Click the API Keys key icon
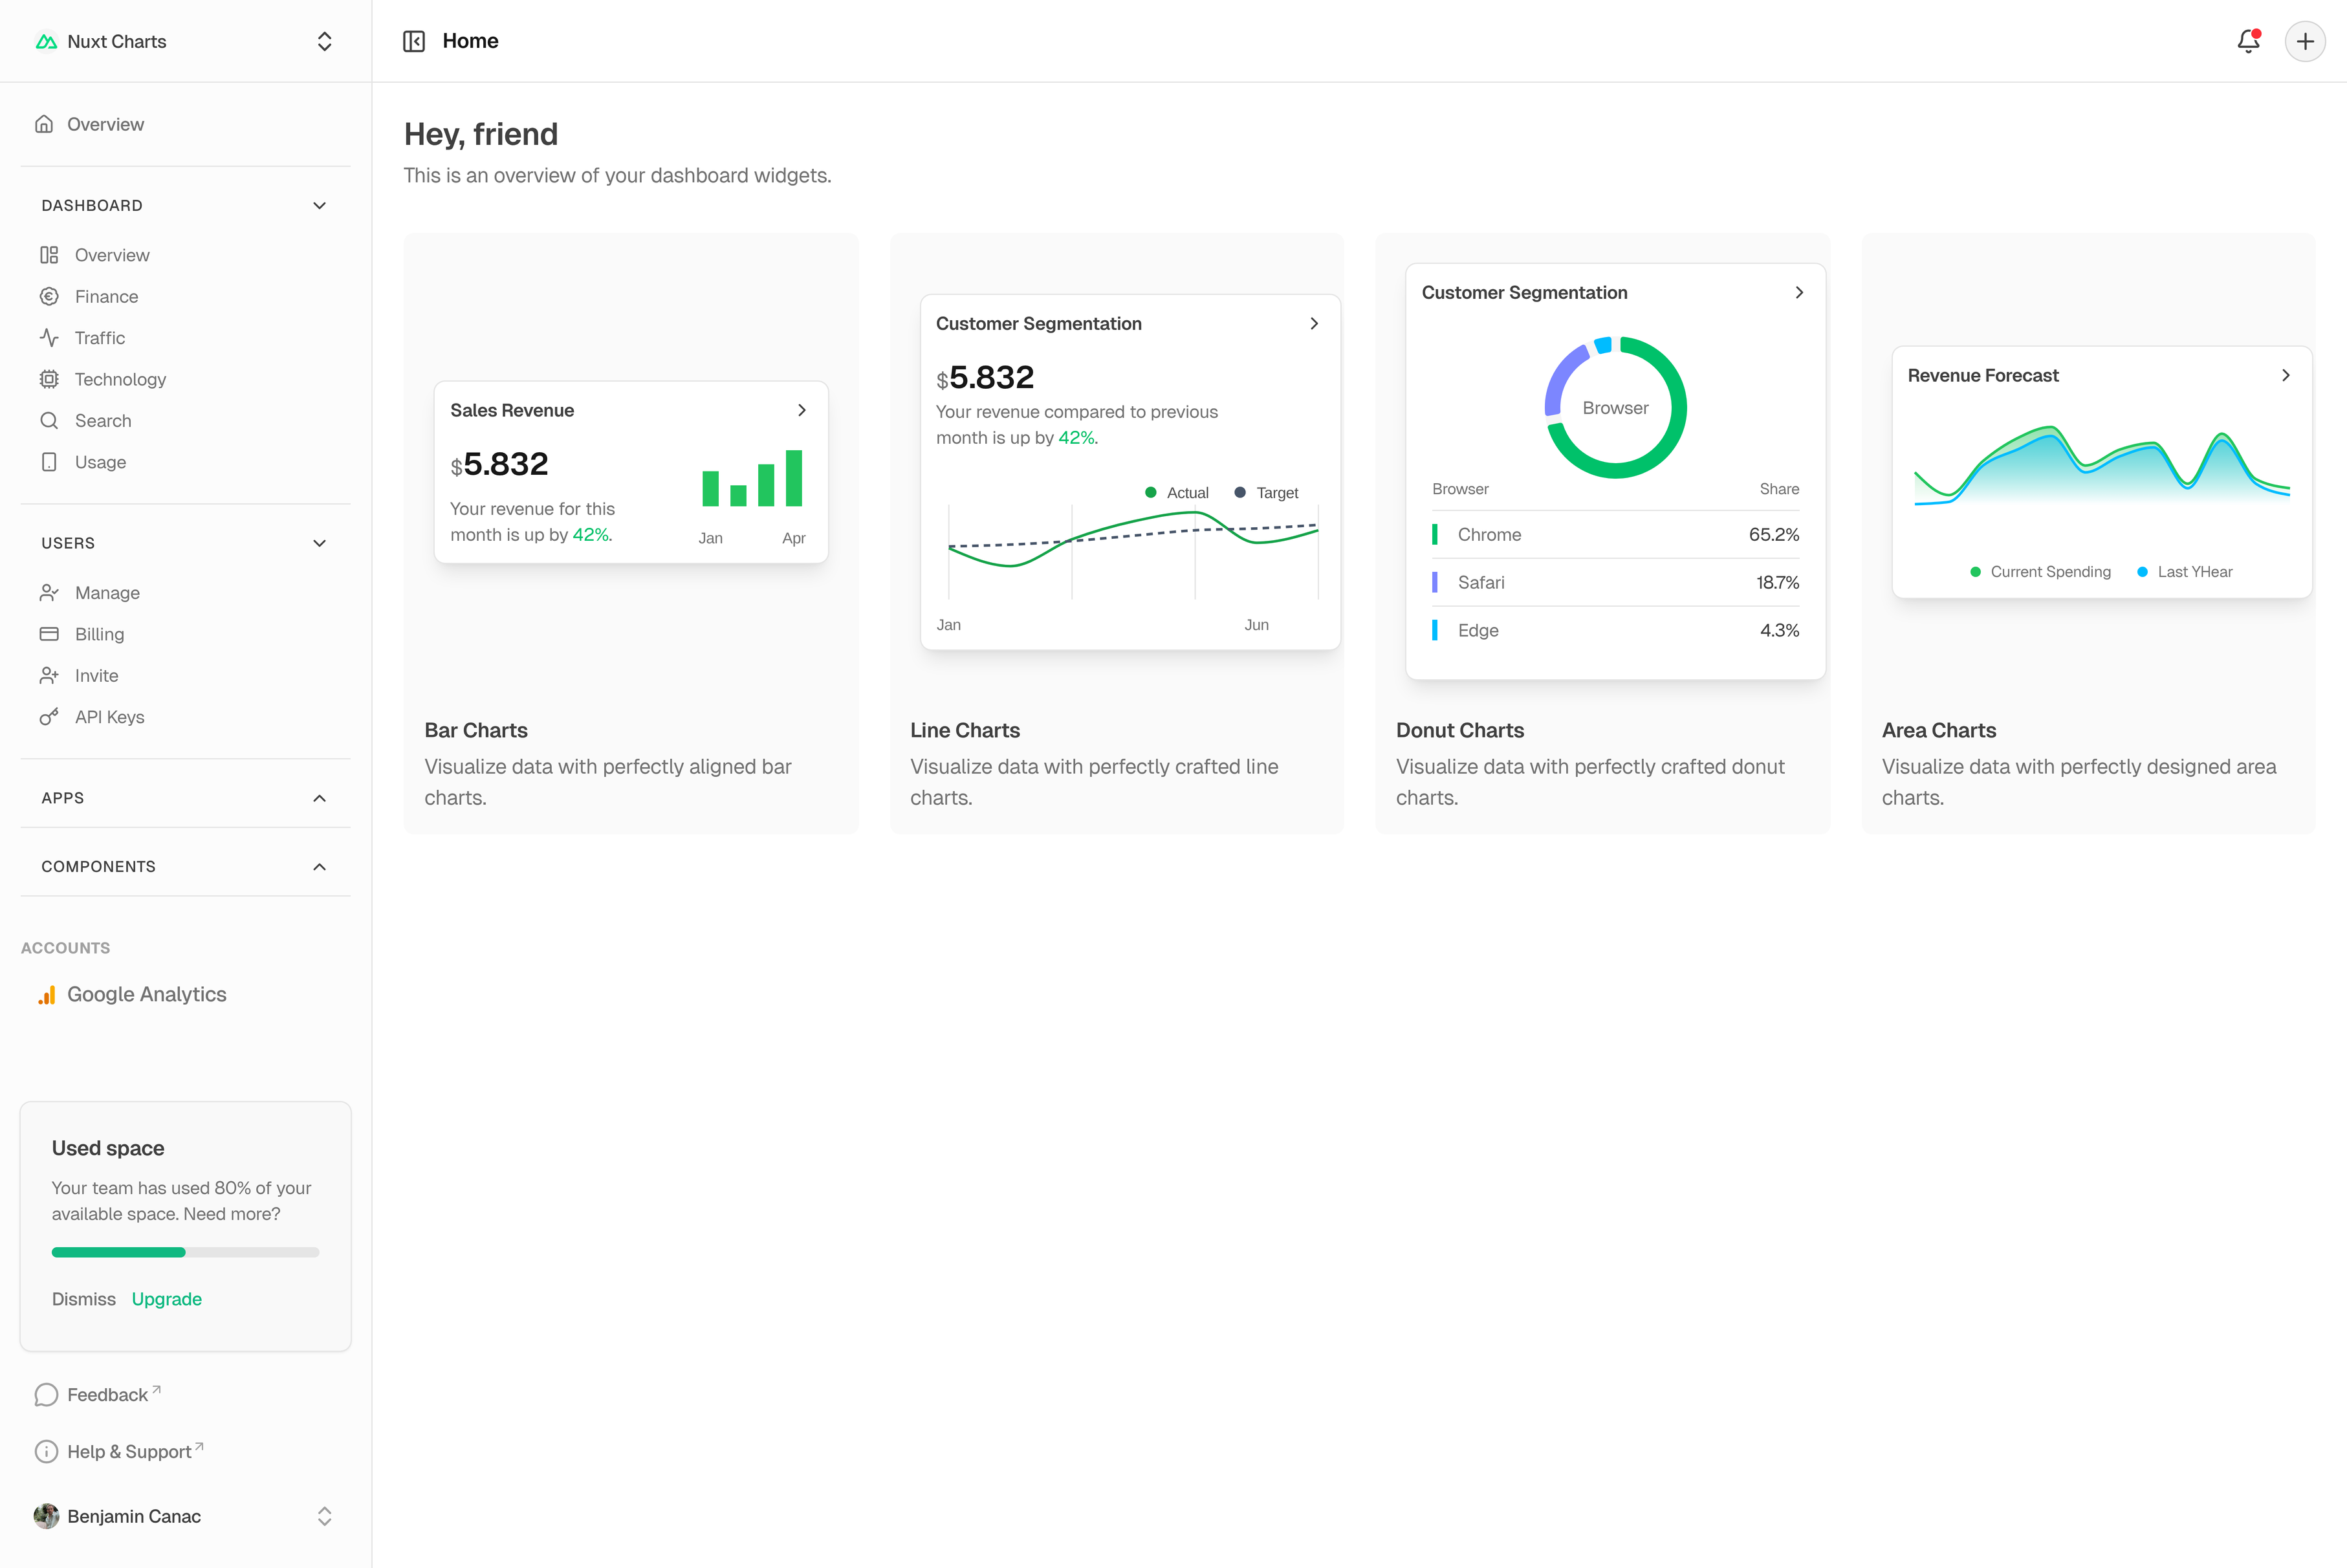 pyautogui.click(x=49, y=717)
